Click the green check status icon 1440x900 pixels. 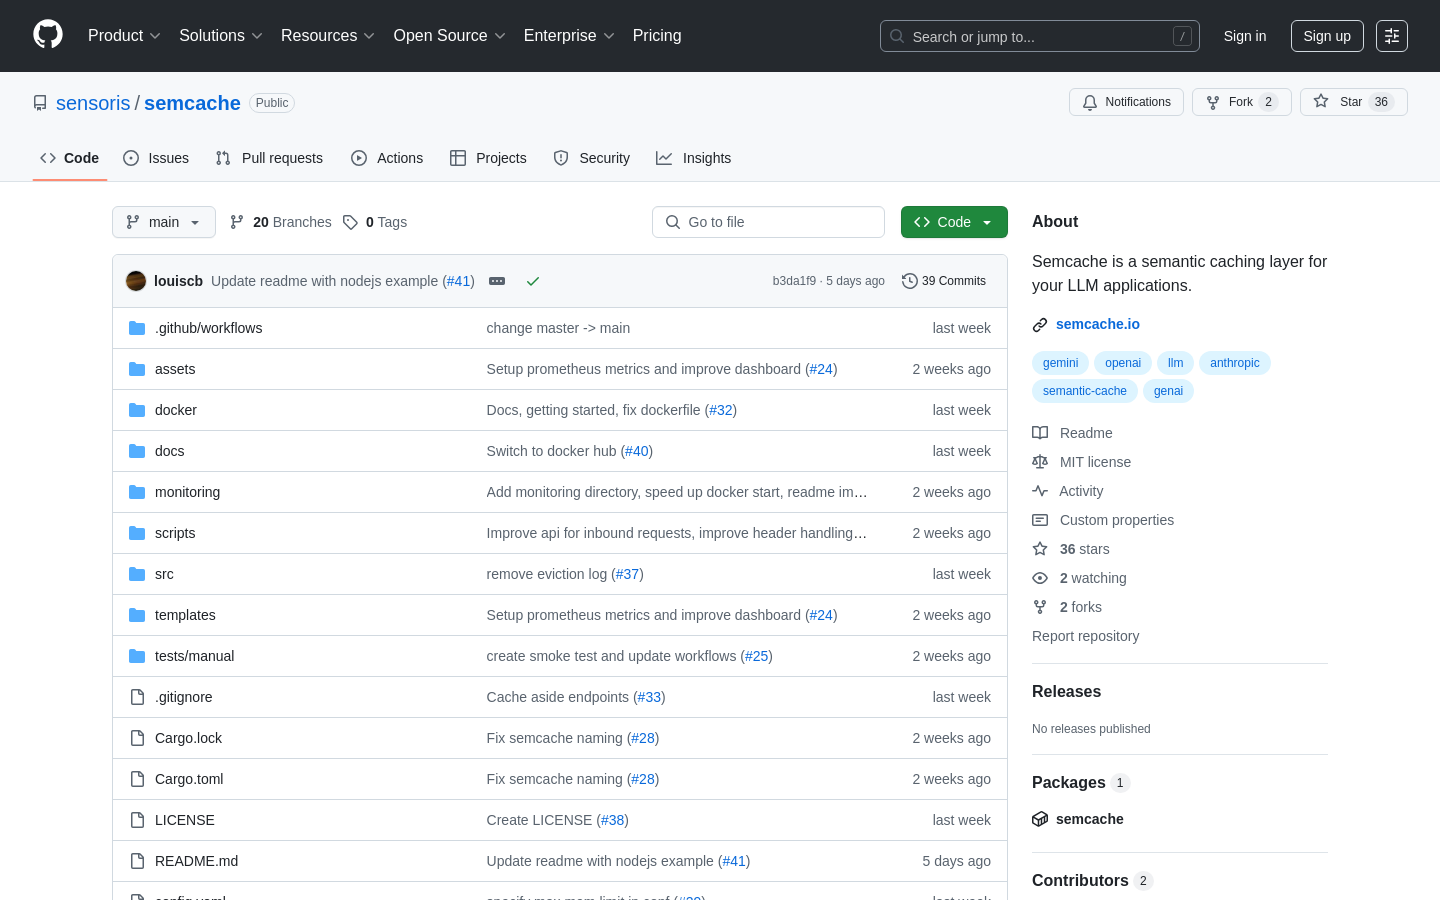533,281
